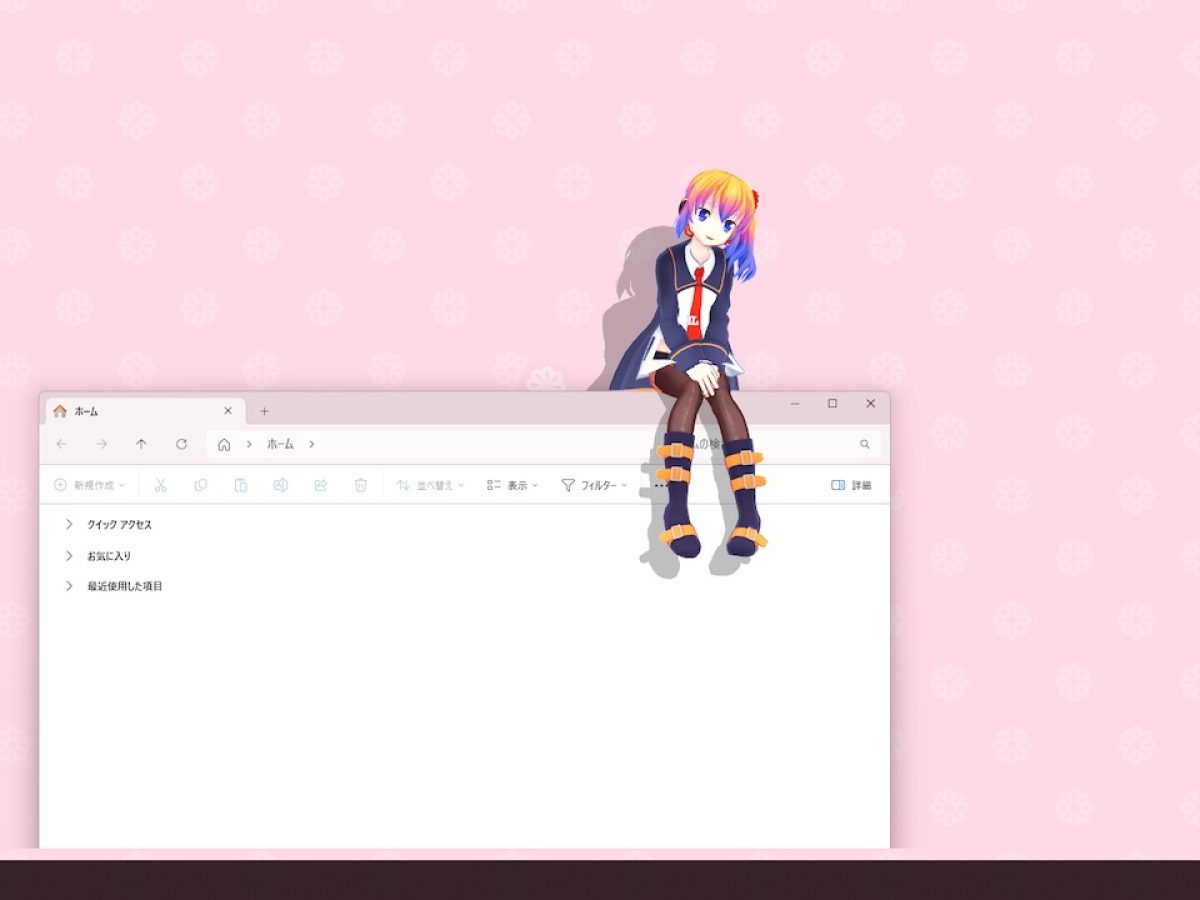Go up one folder level
Screen dimensions: 1200x900
click(141, 444)
